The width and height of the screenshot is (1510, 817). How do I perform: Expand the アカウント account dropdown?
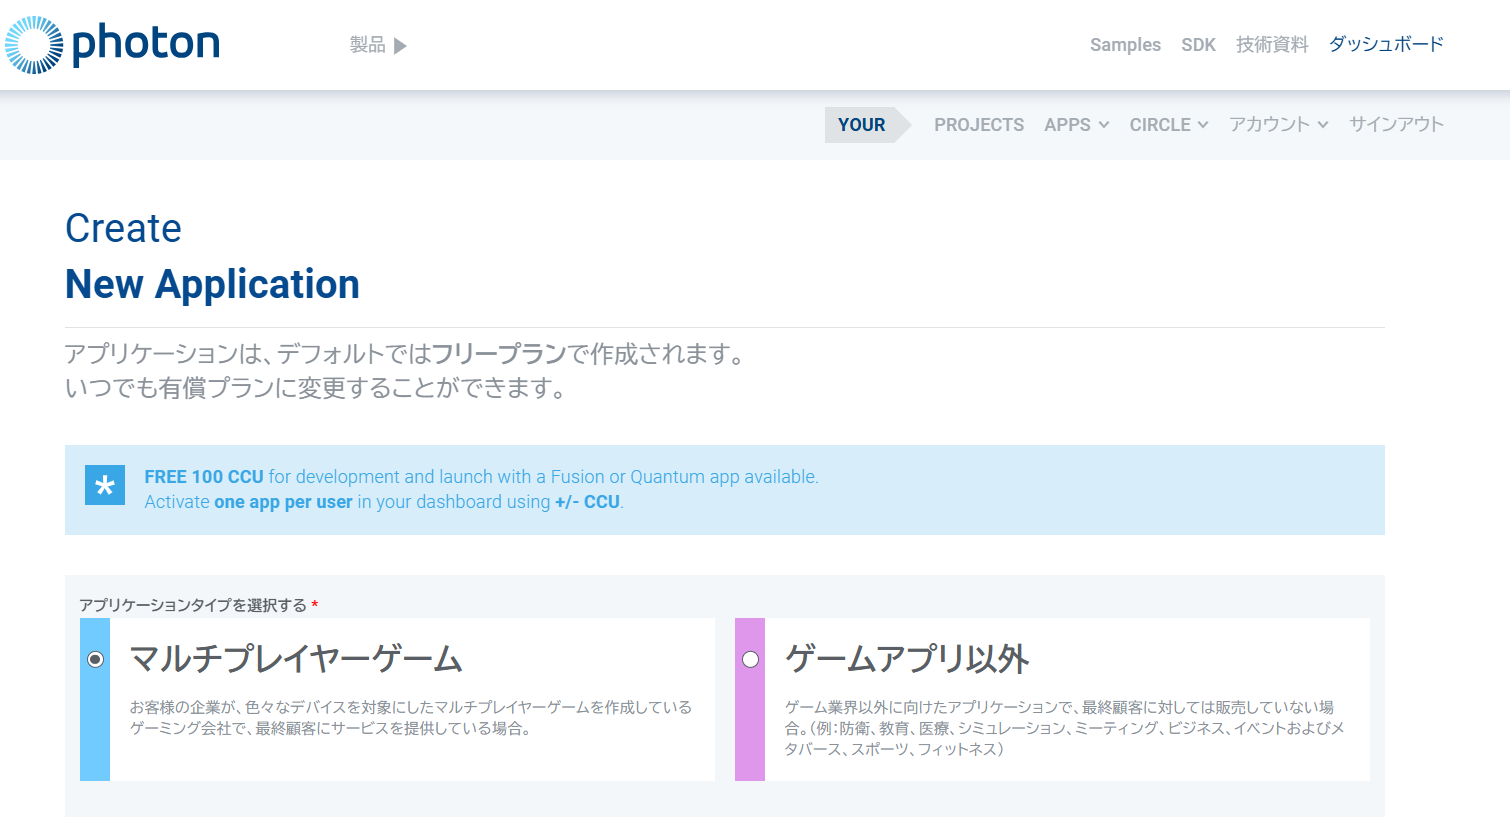(1269, 125)
